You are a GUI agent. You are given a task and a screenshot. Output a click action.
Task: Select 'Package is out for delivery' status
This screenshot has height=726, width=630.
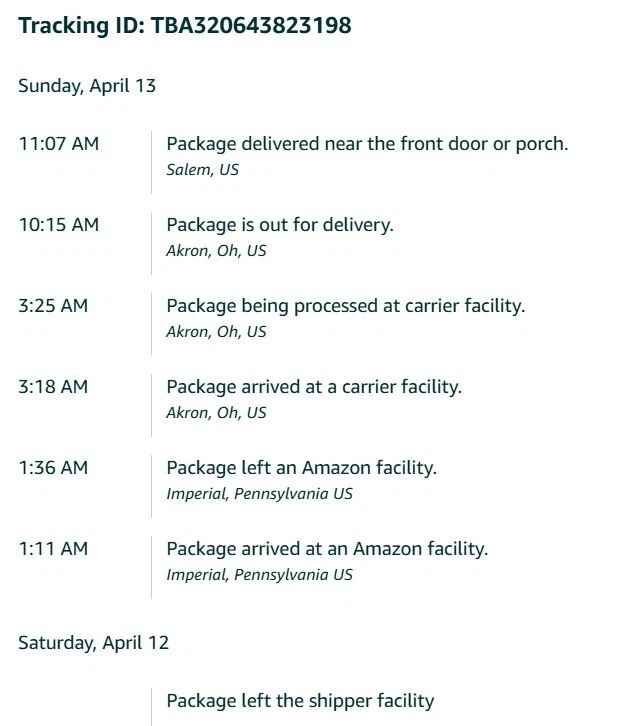pyautogui.click(x=280, y=225)
